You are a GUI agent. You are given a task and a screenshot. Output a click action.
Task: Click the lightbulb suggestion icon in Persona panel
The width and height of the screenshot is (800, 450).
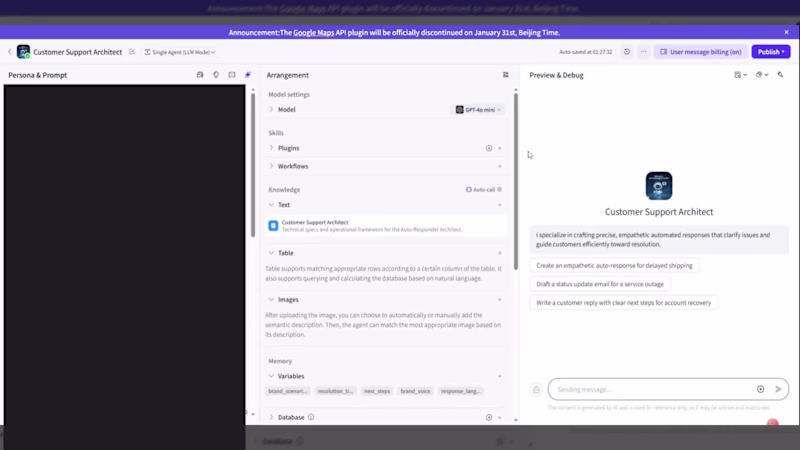[216, 74]
